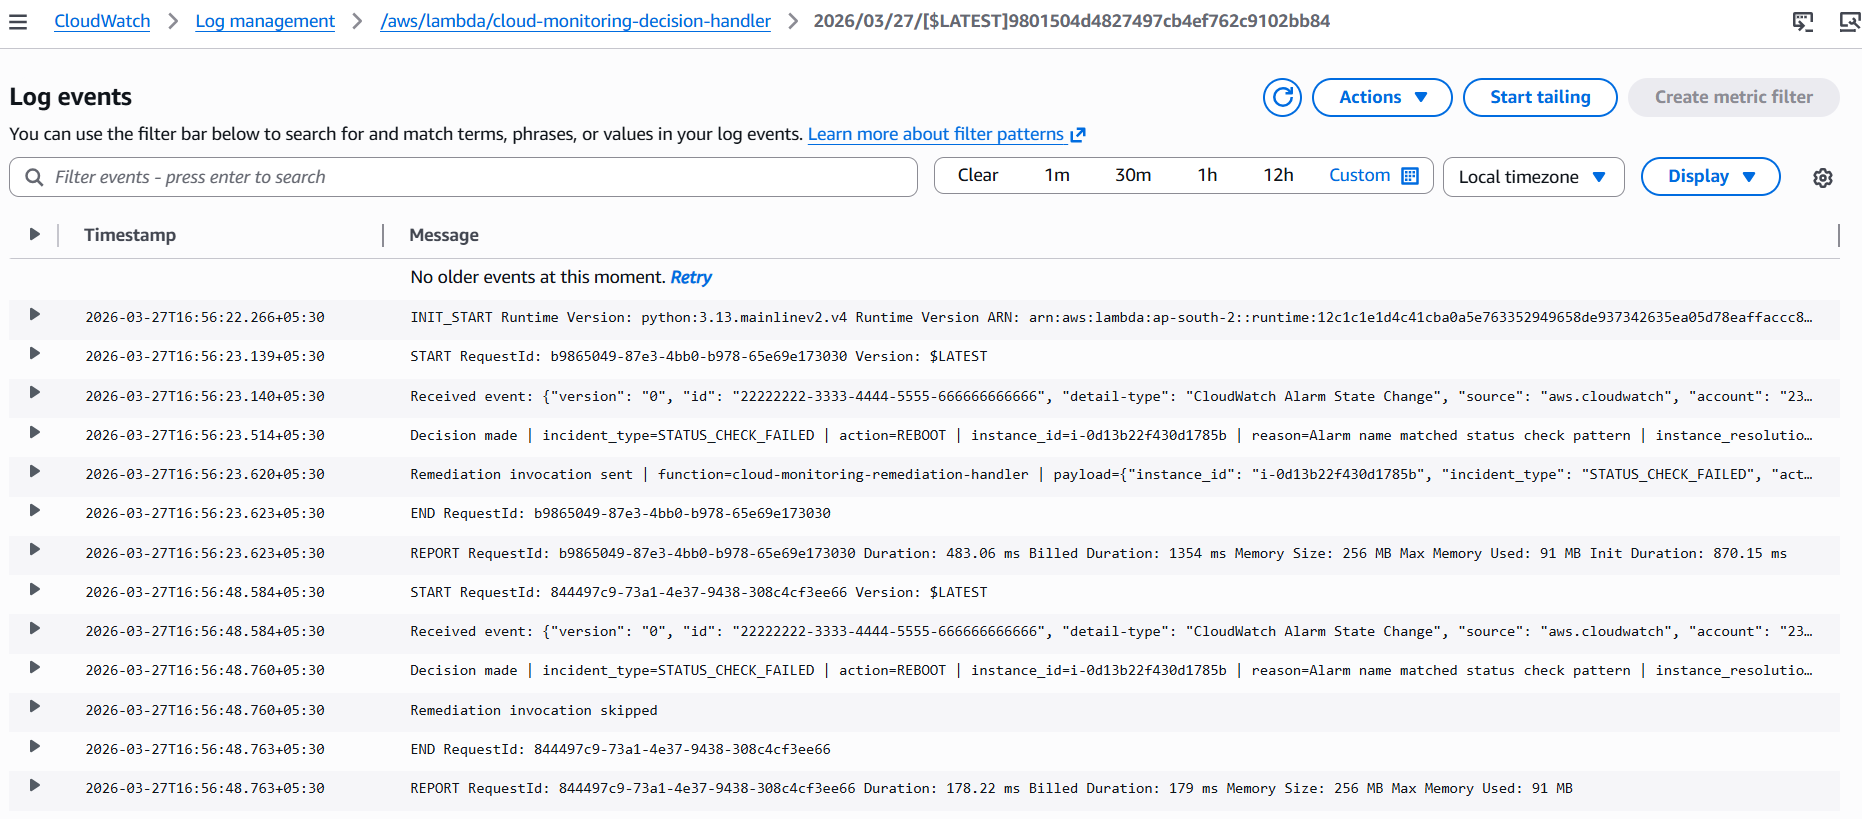
Task: Expand the START RequestId b9865049 row
Action: coord(34,354)
